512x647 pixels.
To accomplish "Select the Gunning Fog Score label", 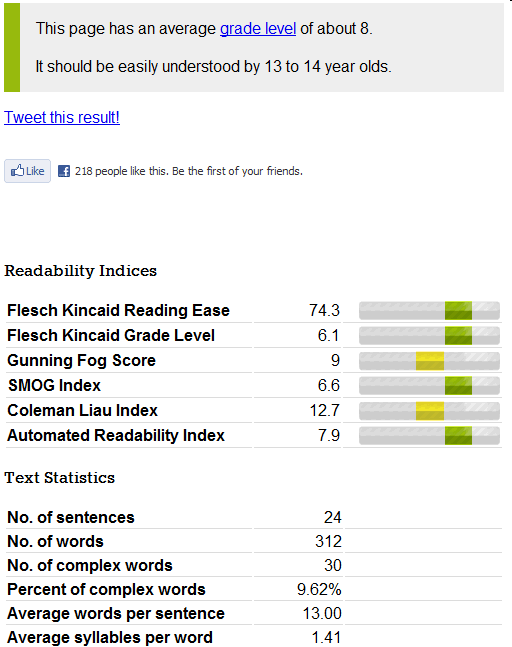I will (x=81, y=360).
